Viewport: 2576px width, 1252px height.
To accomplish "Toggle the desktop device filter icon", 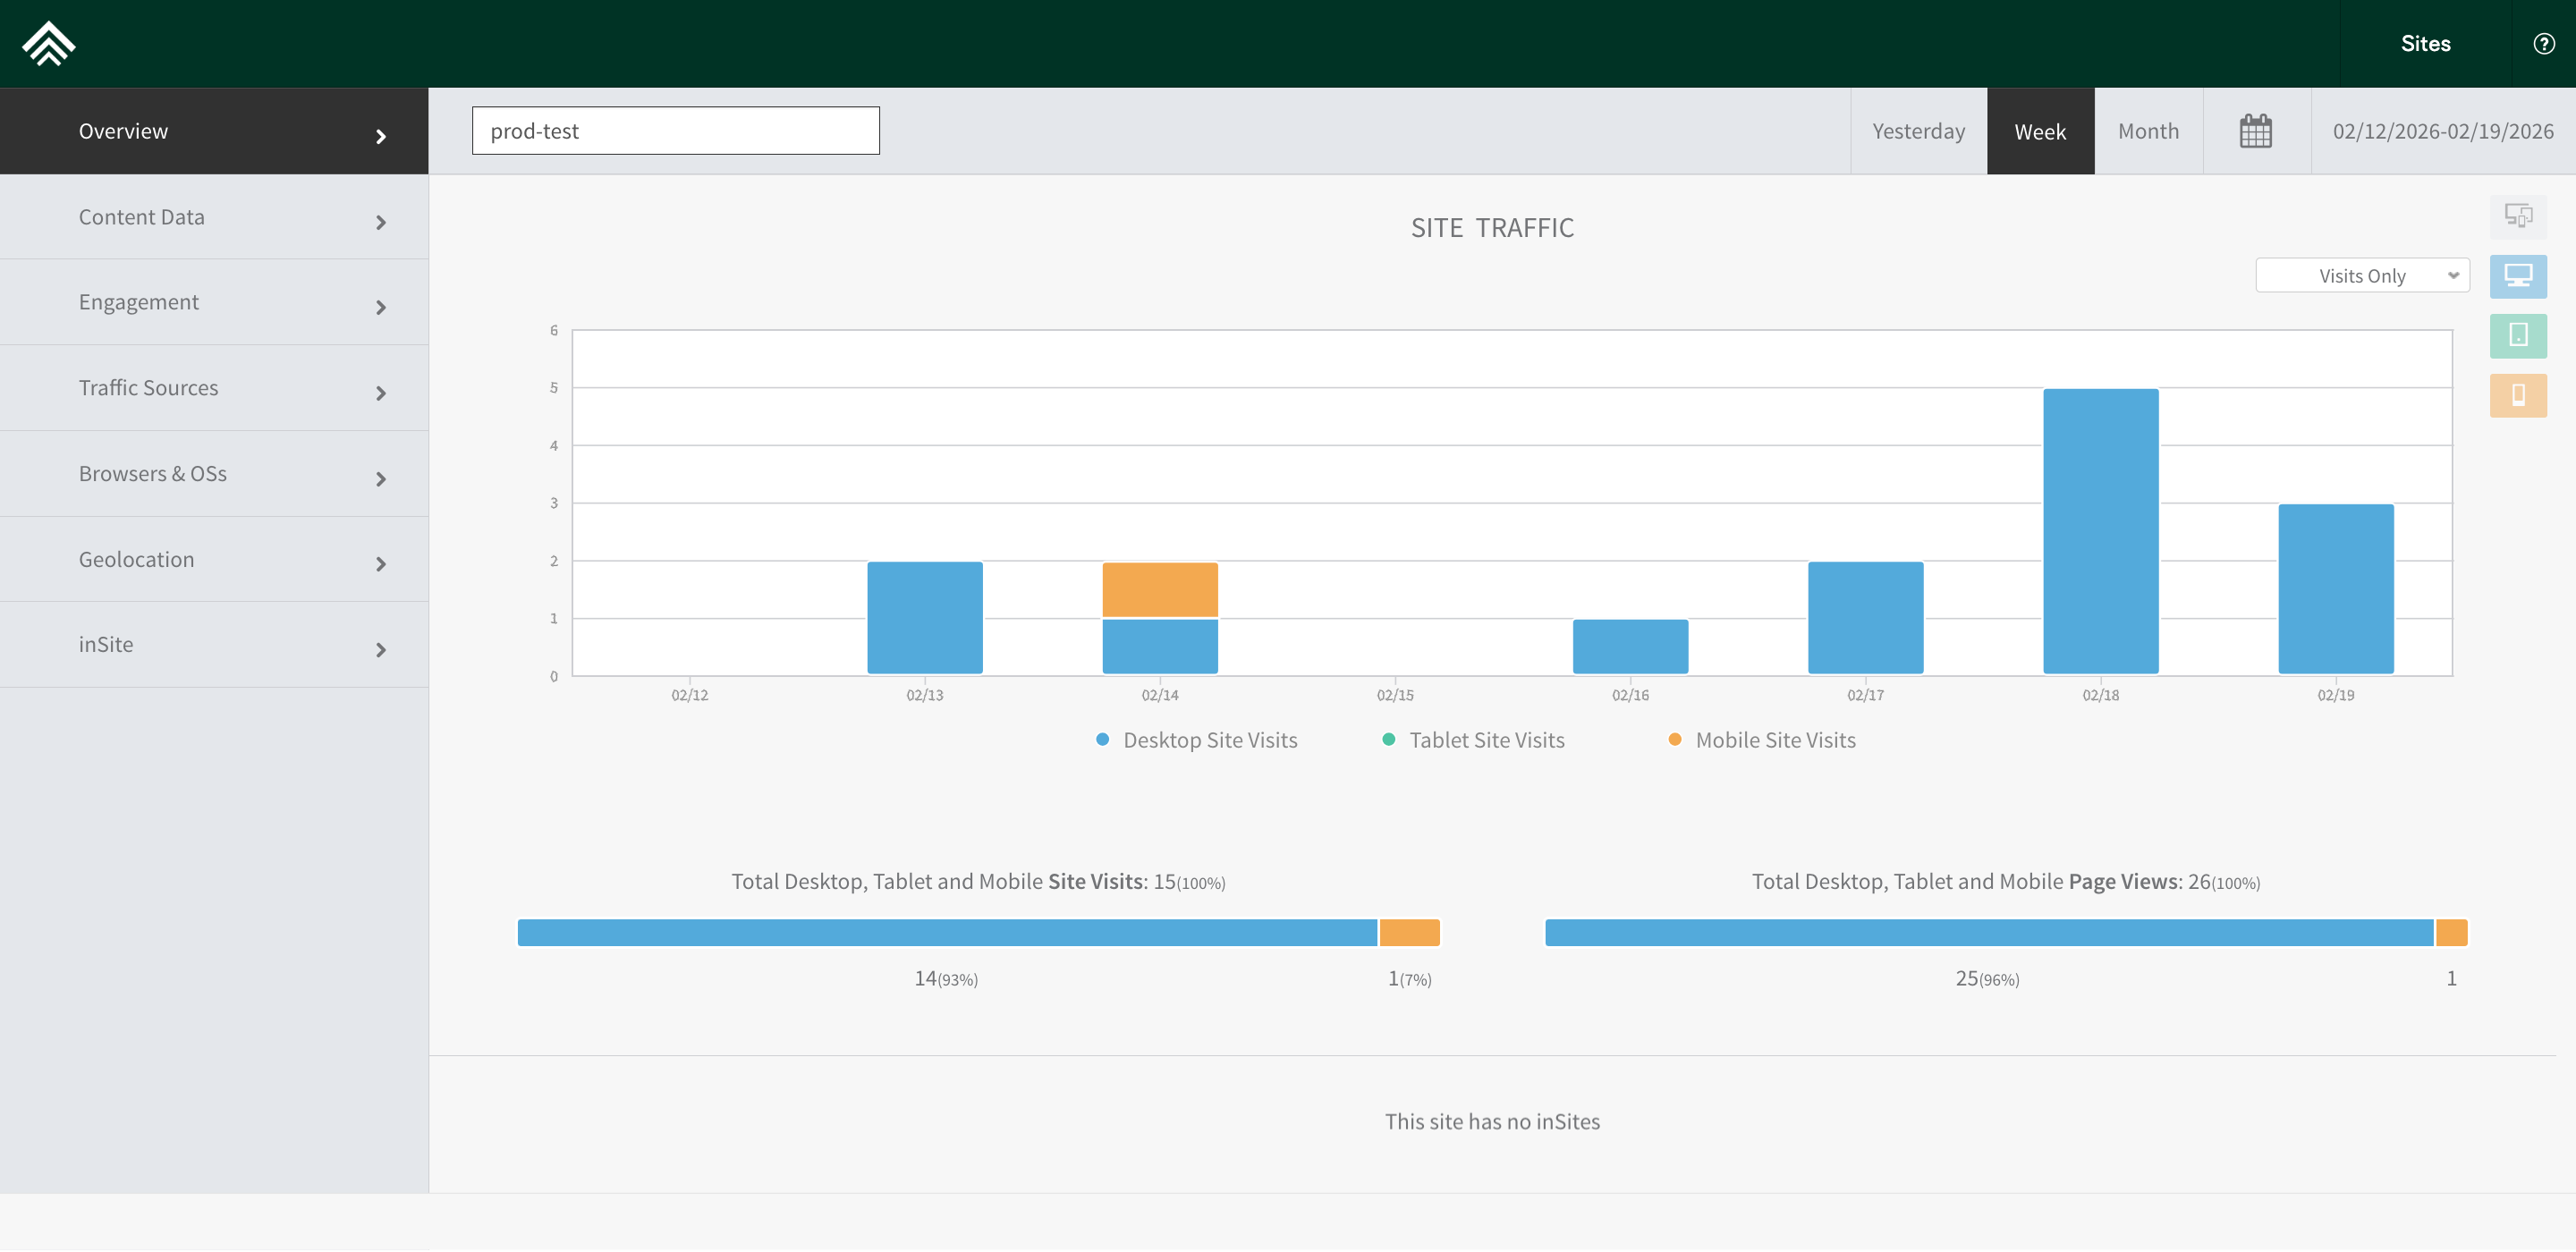I will pos(2517,276).
